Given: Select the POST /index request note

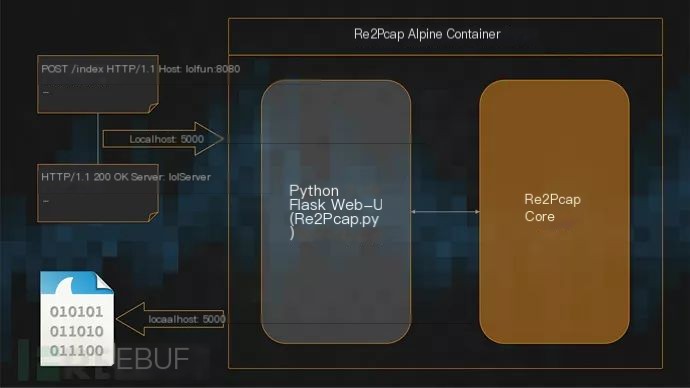Looking at the screenshot, I should 98,84.
